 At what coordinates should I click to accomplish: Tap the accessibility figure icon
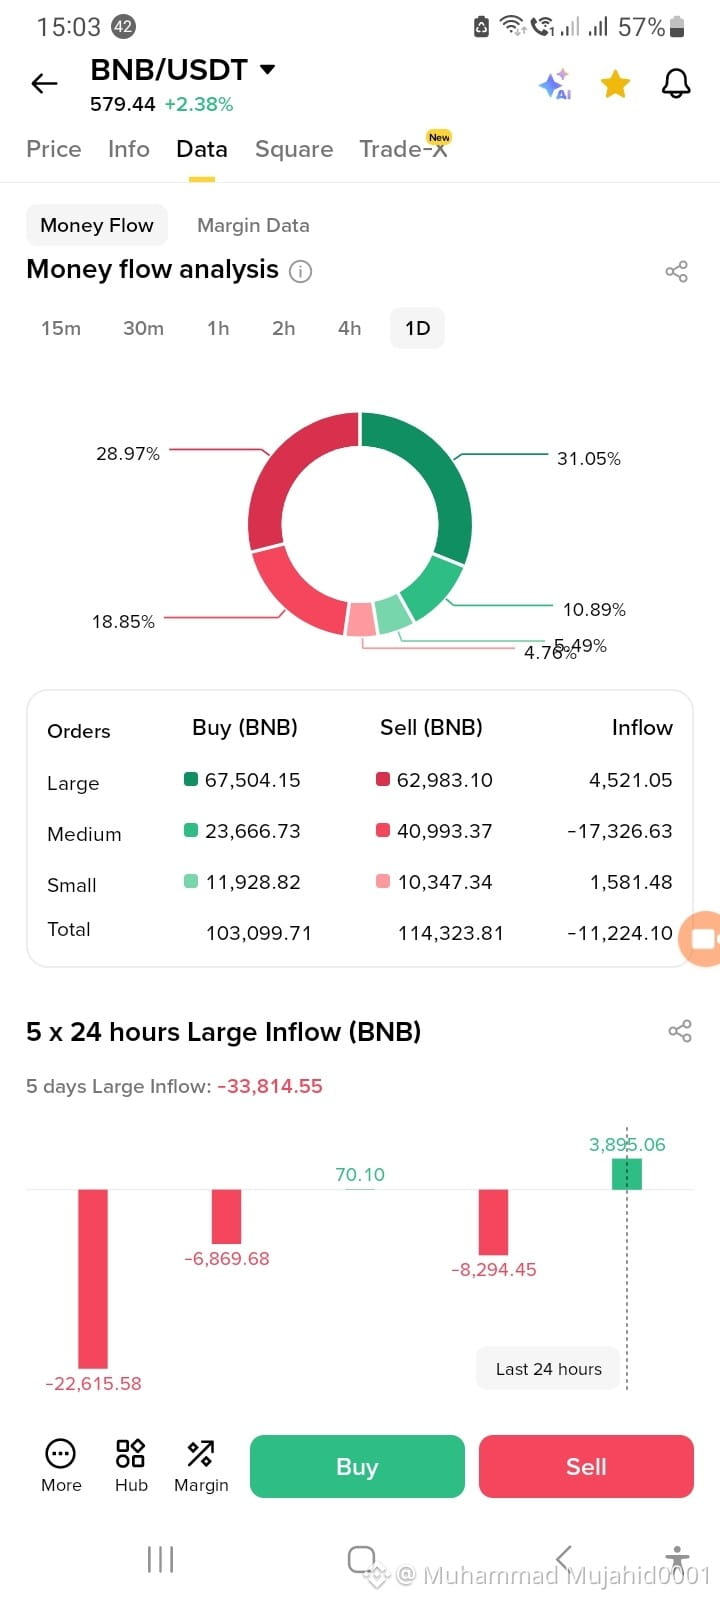[677, 1558]
